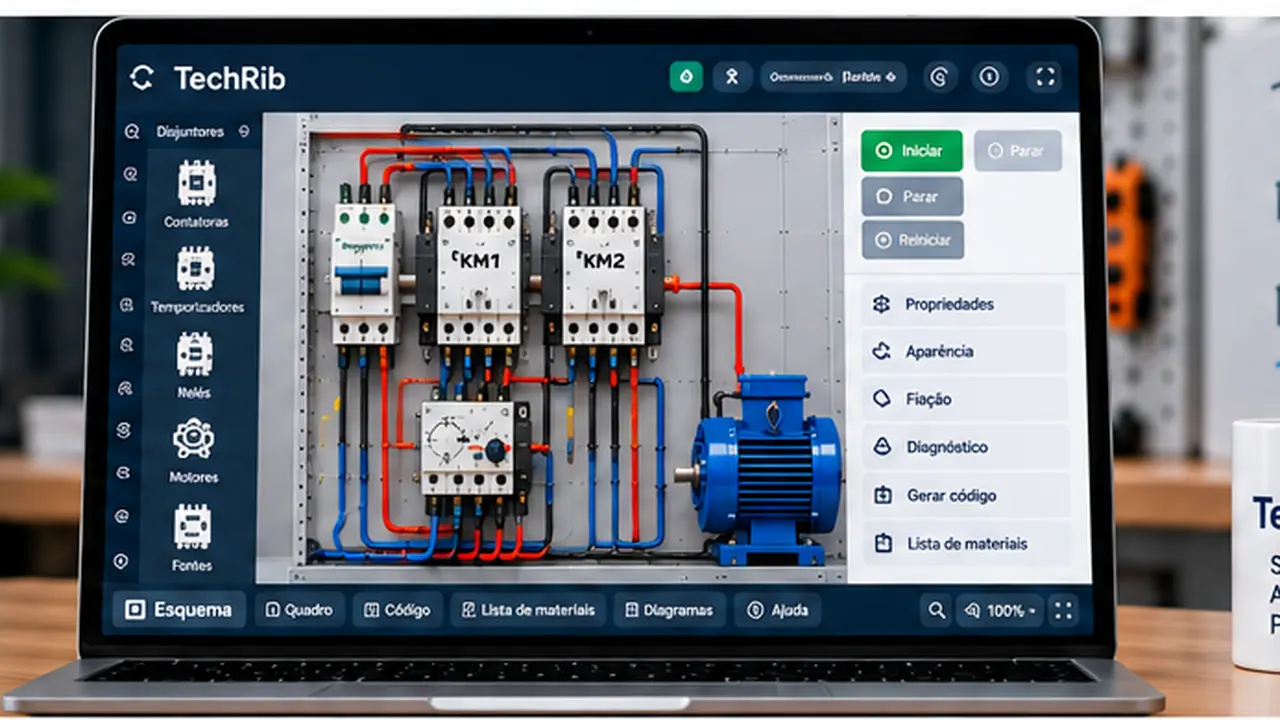1280x720 pixels.
Task: Click the green Iniciar button
Action: pos(912,151)
